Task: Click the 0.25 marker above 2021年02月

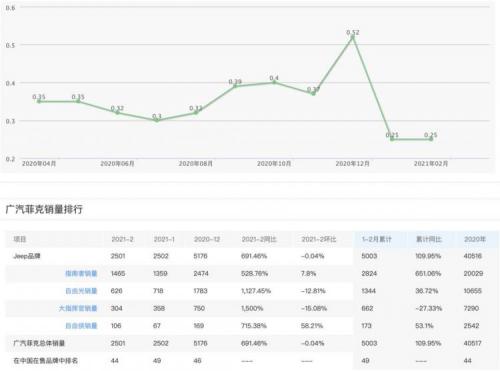Action: coord(431,139)
